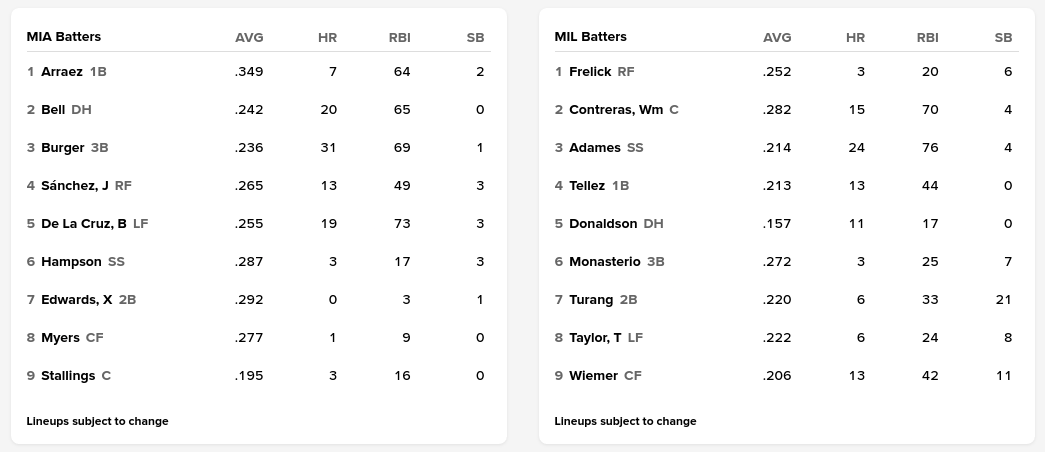Select Burger from the MIA lineup
Viewport: 1045px width, 452px height.
tap(63, 148)
